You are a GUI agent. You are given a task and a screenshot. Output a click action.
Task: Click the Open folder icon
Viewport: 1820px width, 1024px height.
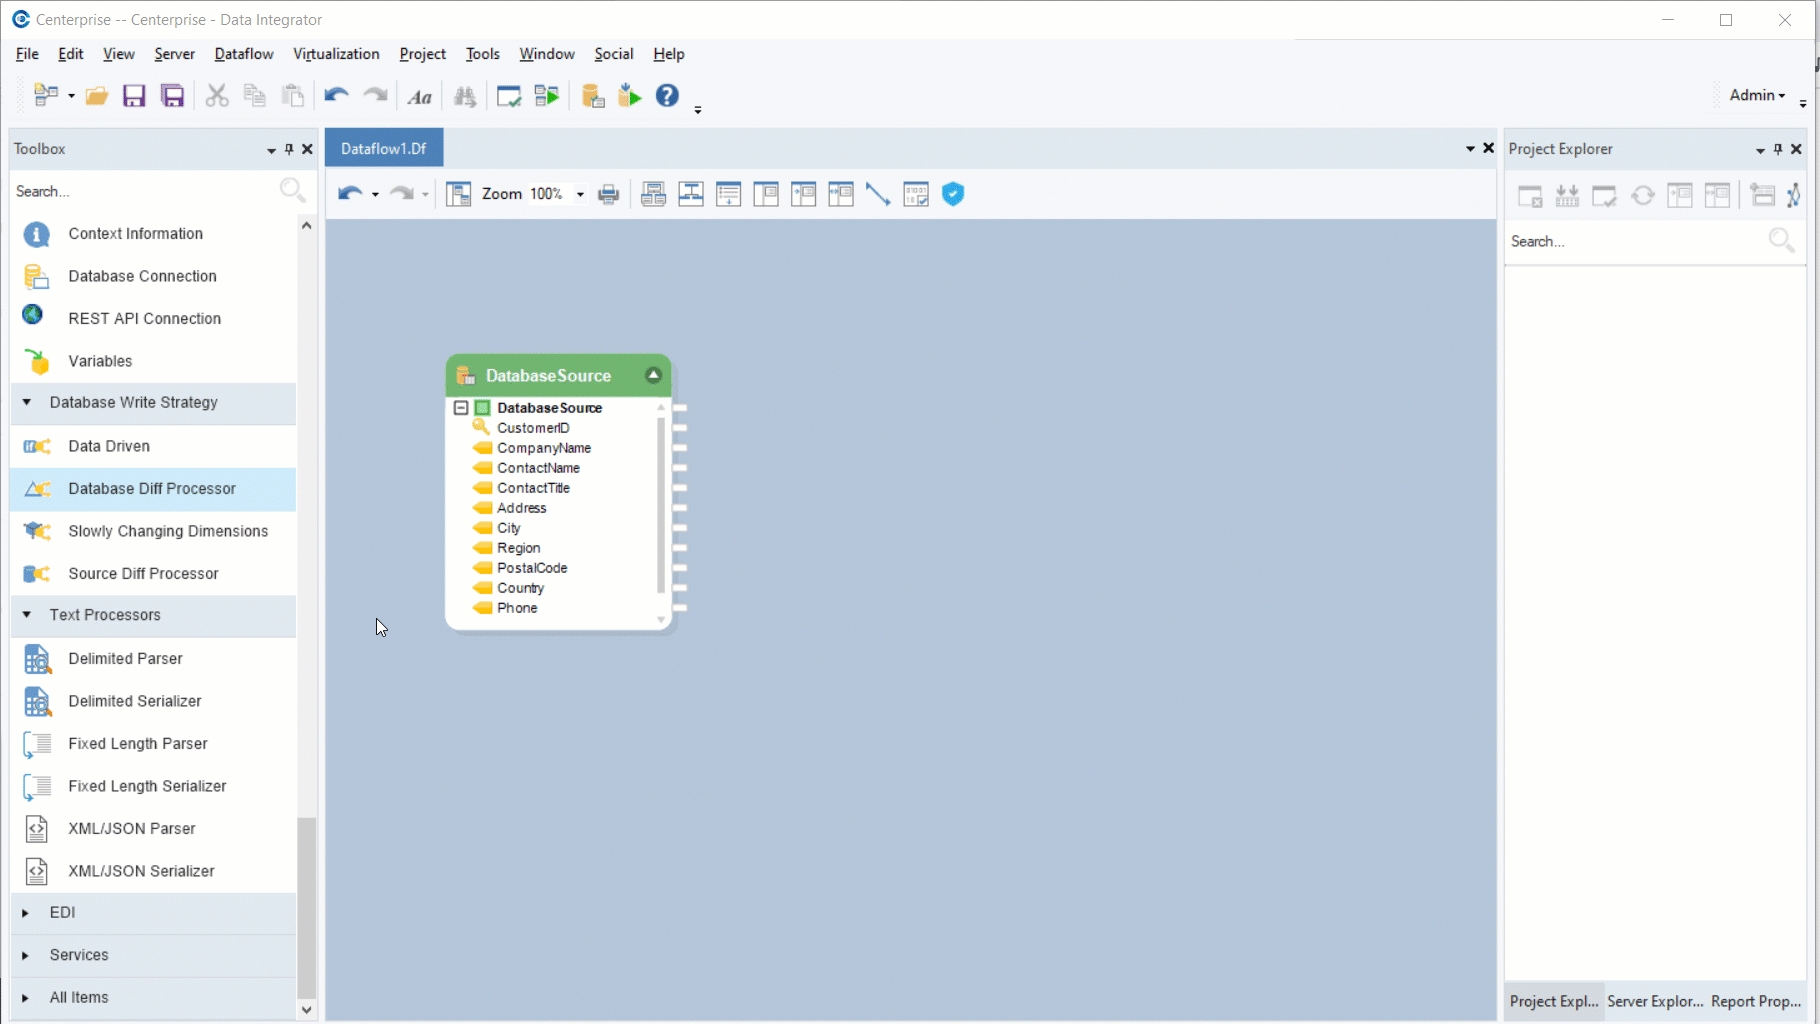click(x=97, y=96)
